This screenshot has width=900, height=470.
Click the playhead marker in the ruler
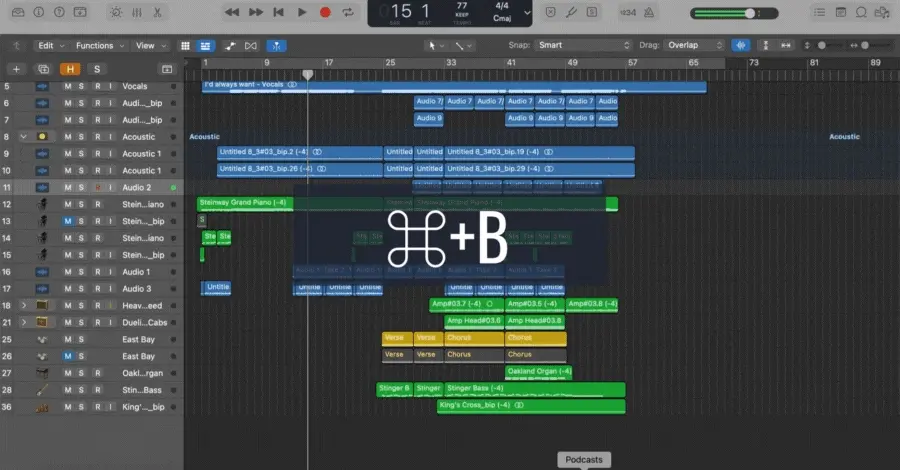[308, 75]
